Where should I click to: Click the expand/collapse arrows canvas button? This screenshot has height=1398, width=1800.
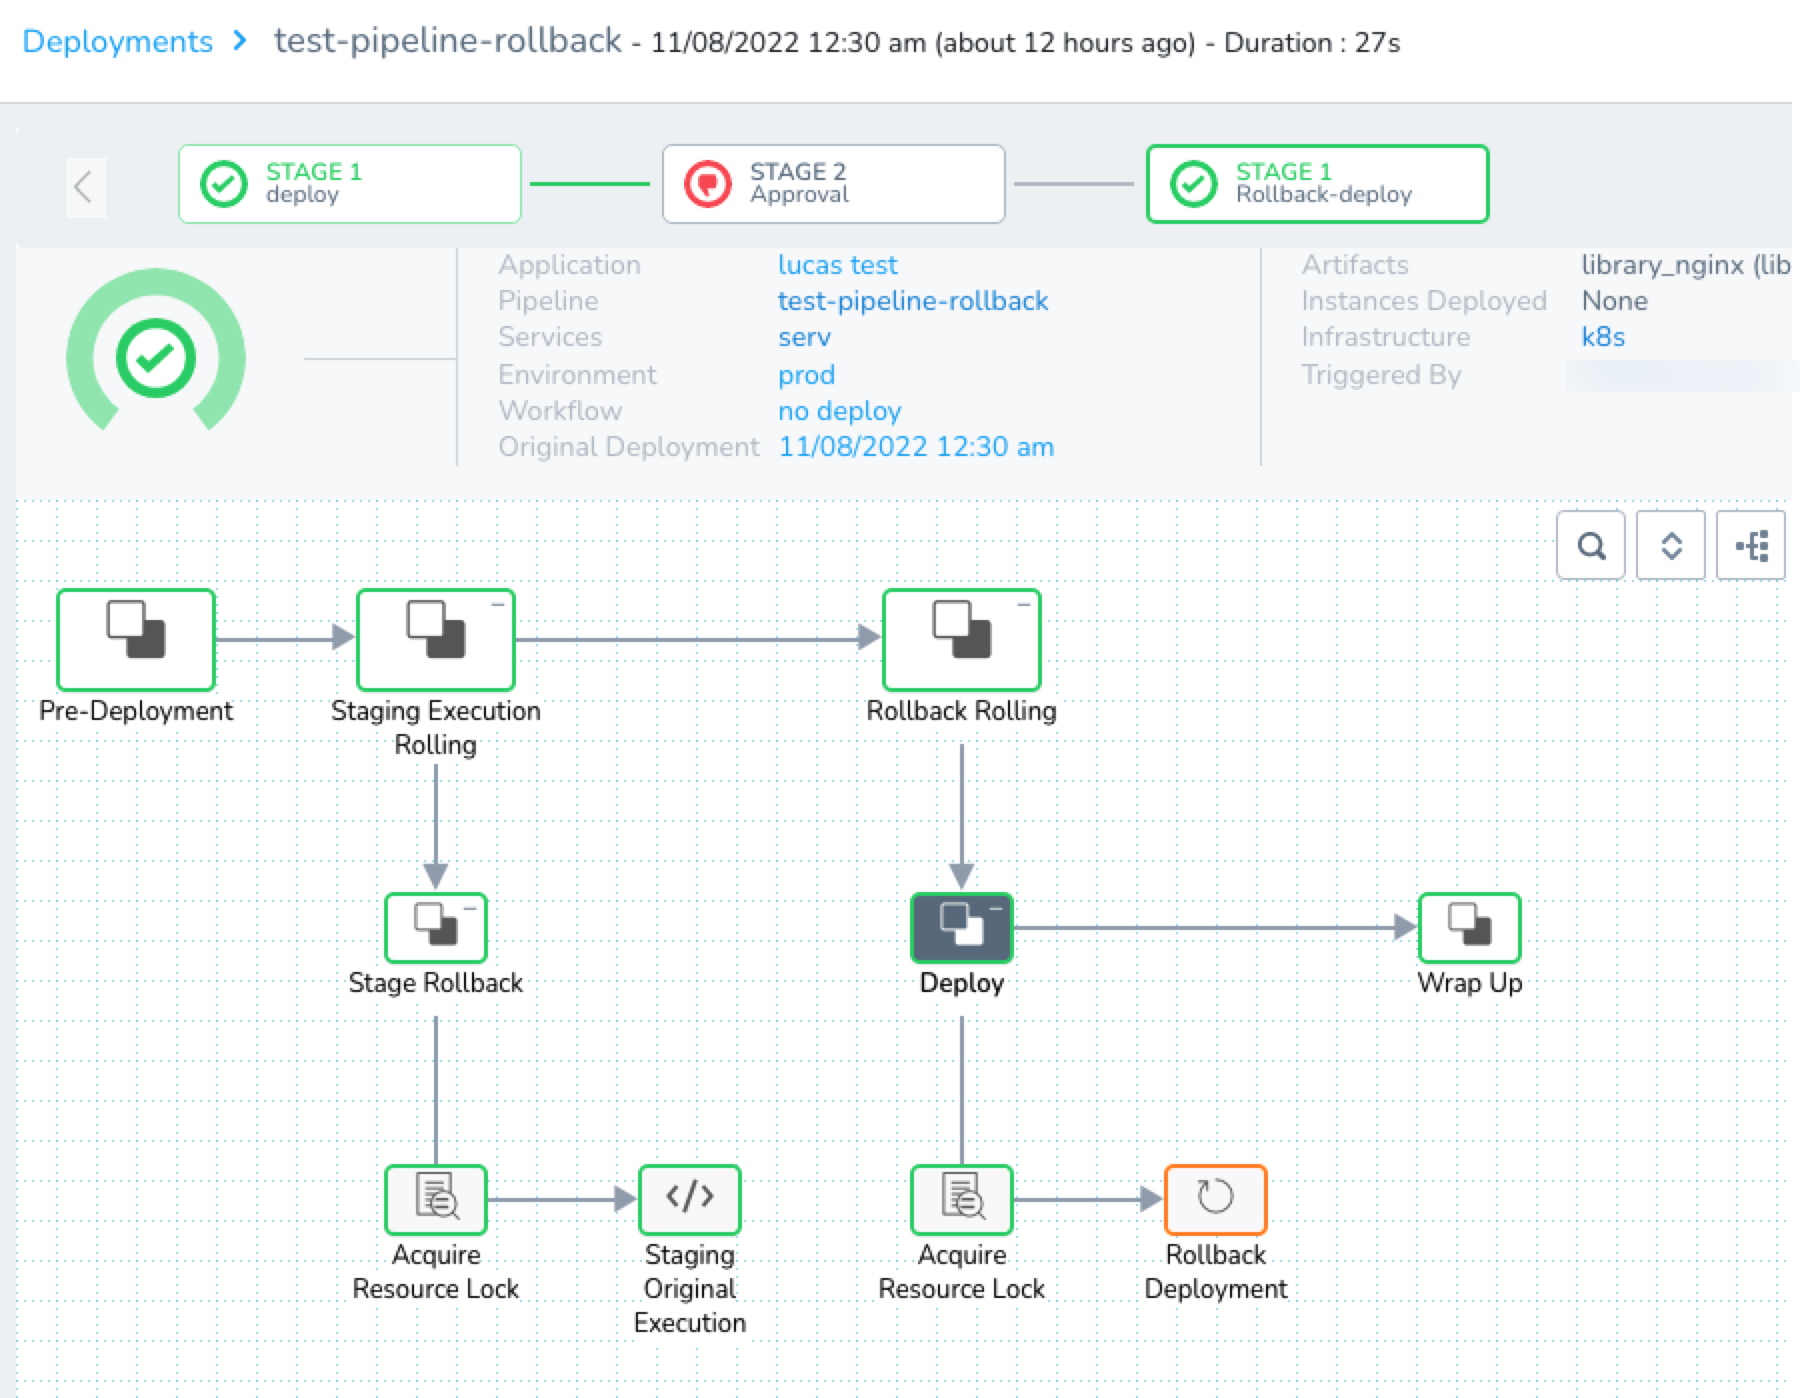coord(1671,546)
